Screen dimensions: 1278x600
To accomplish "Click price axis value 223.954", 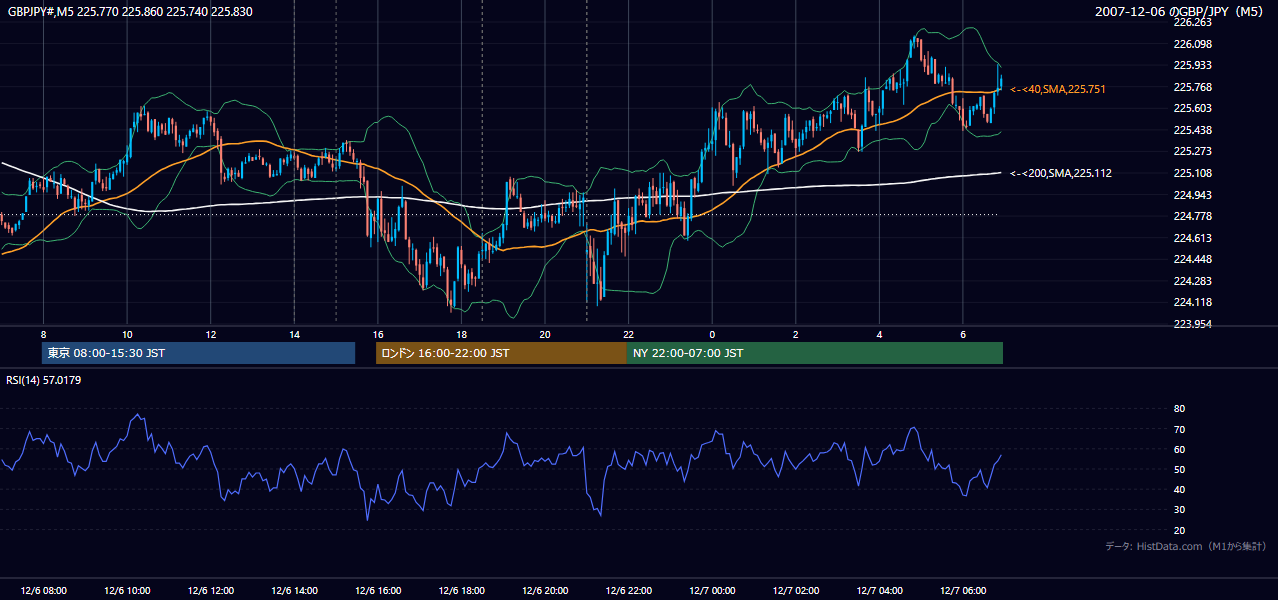I will (1192, 324).
